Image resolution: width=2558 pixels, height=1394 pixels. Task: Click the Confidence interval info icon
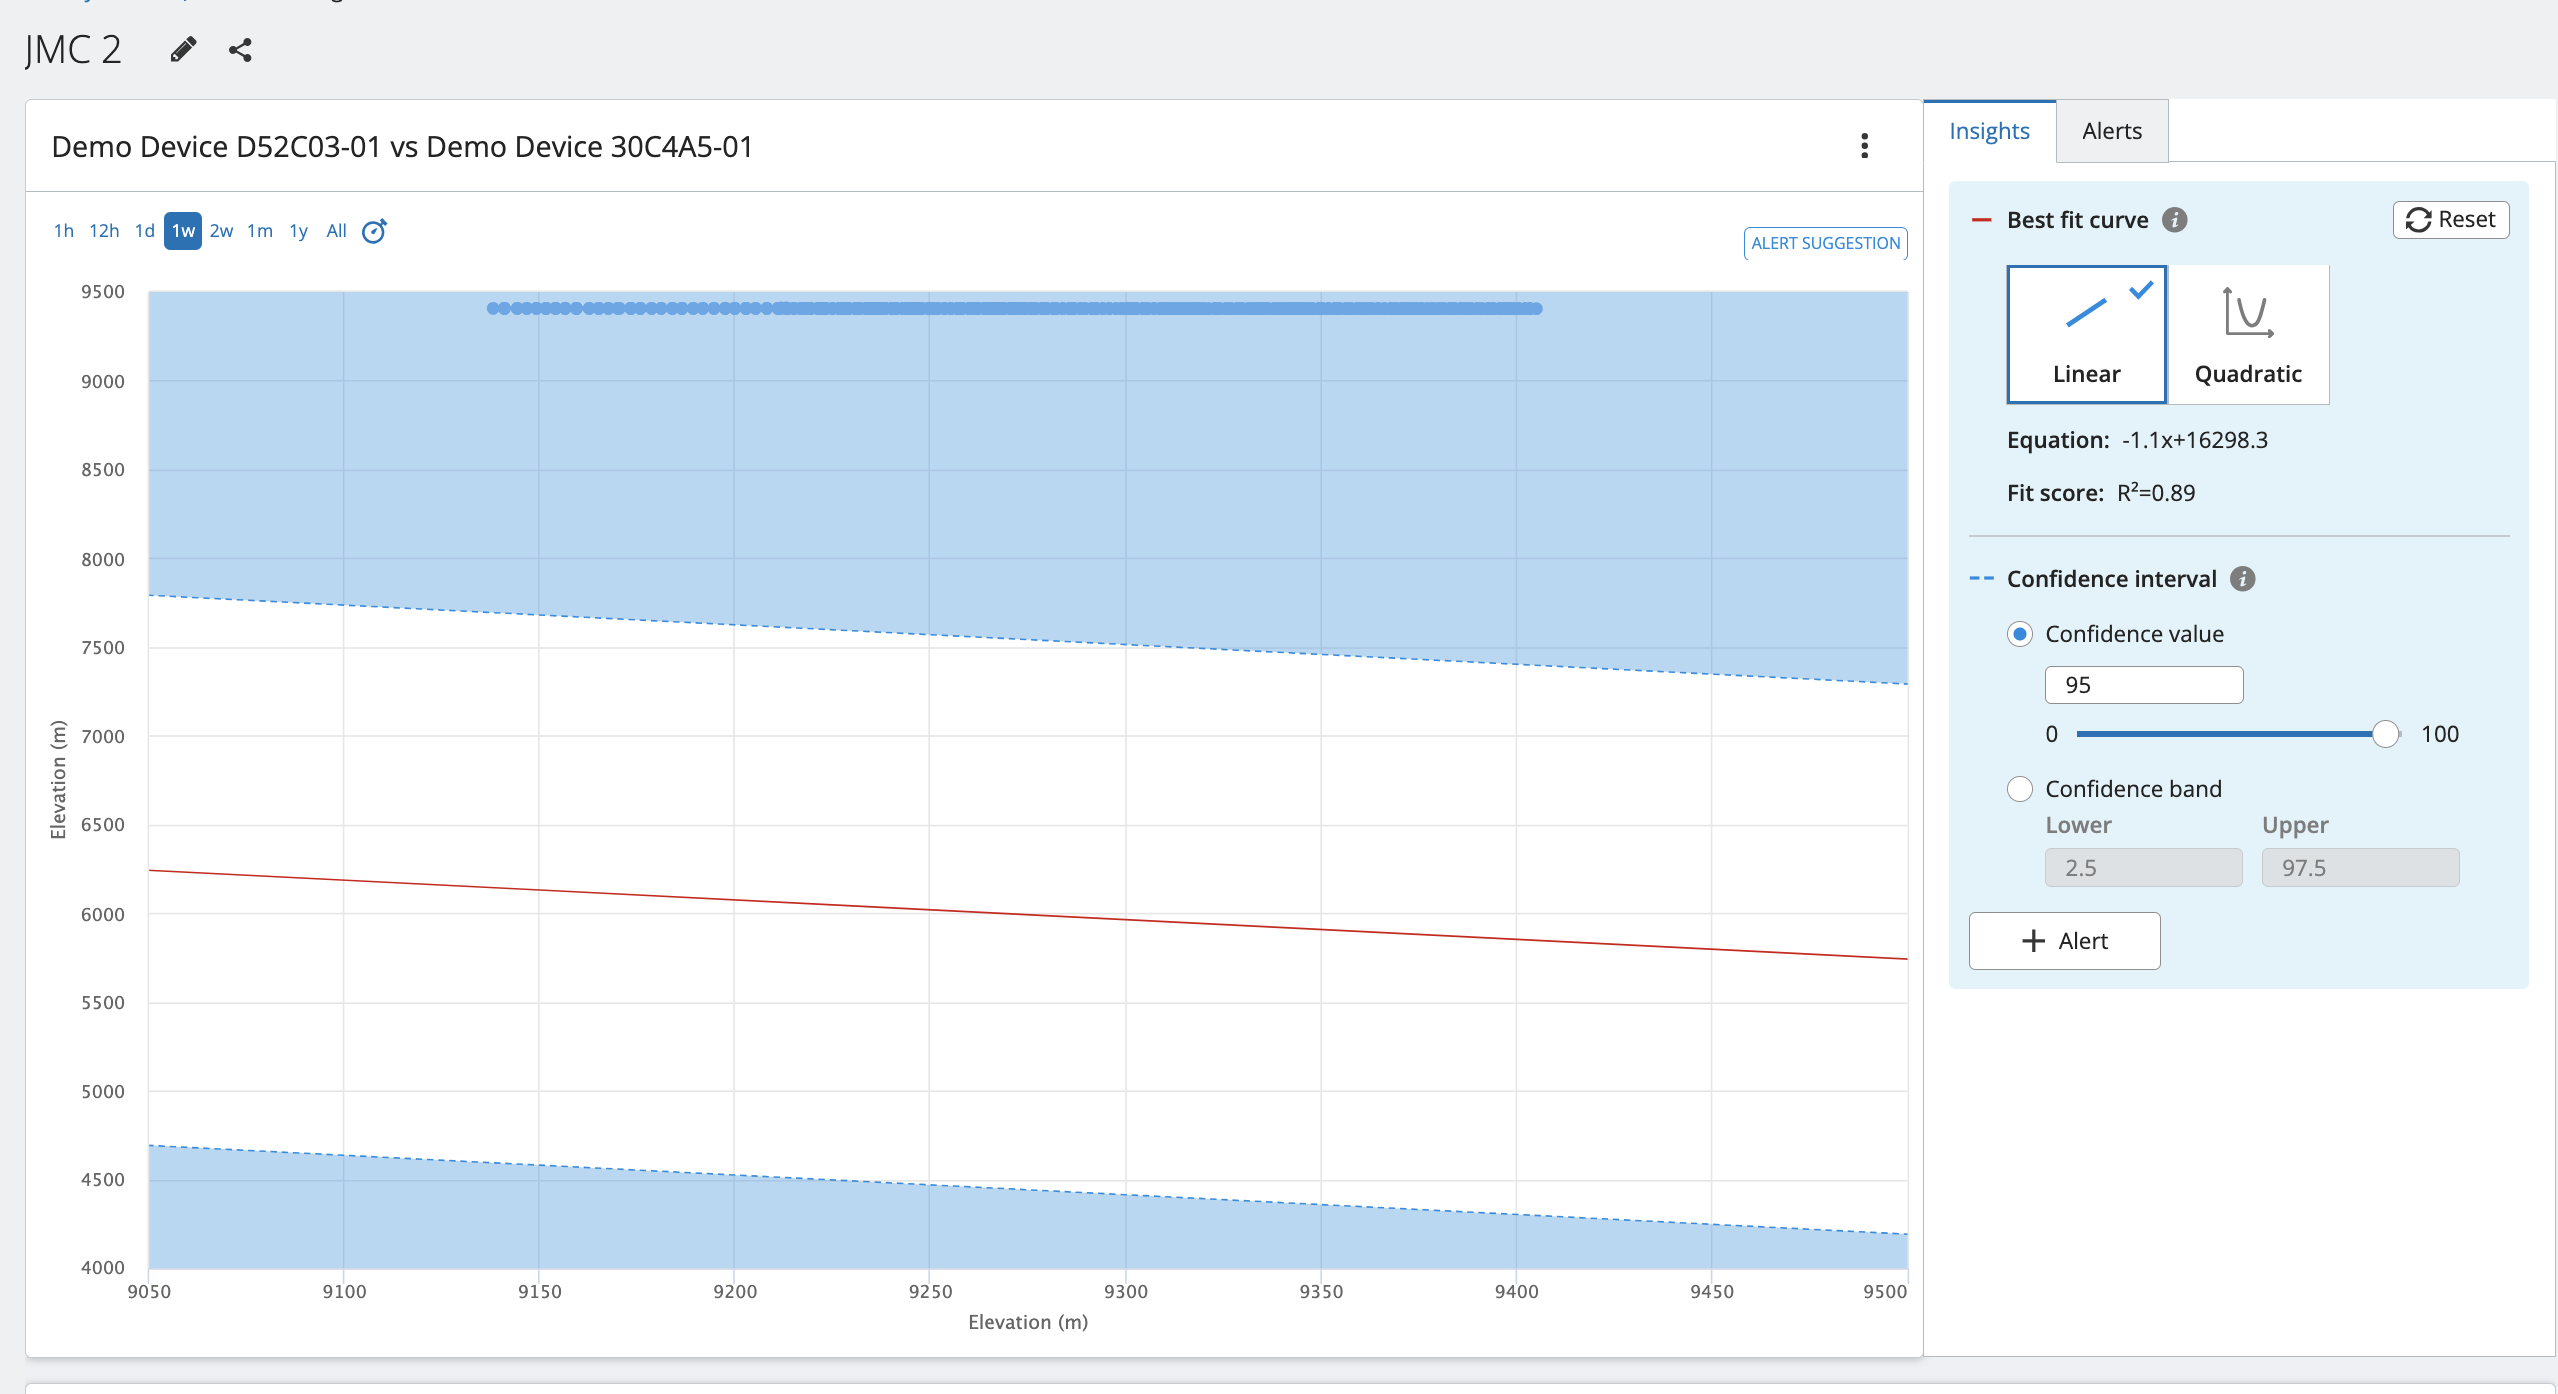click(x=2243, y=579)
